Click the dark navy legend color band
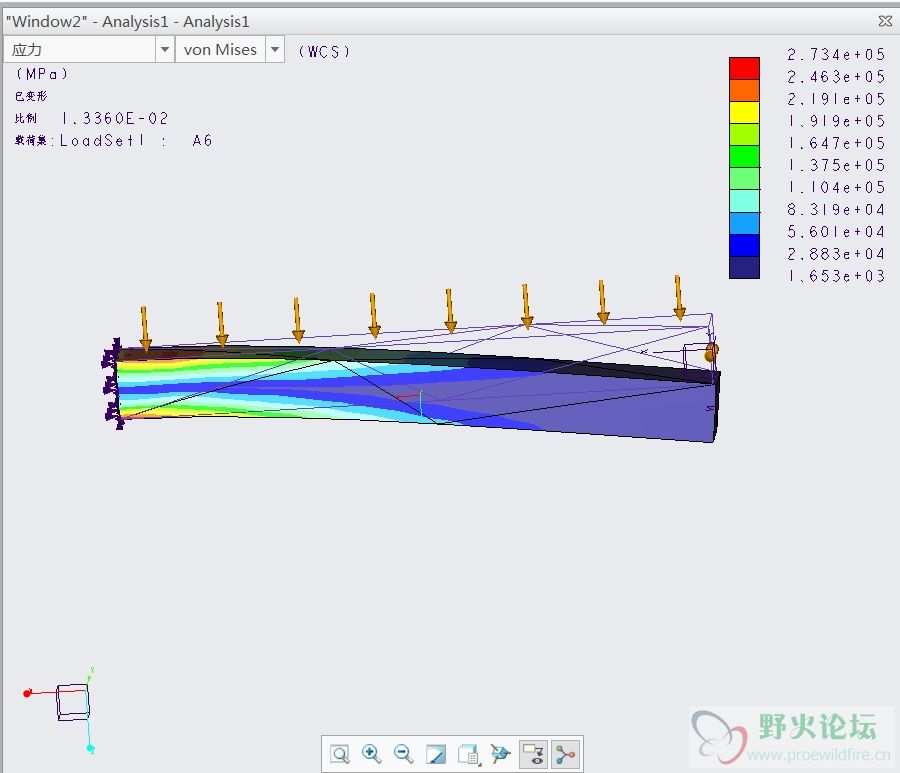 744,267
